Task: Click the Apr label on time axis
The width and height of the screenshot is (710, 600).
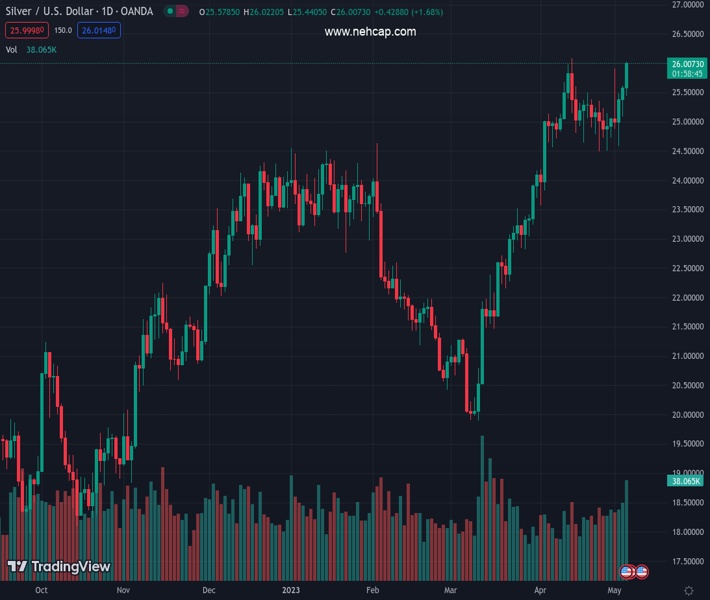Action: pyautogui.click(x=541, y=591)
